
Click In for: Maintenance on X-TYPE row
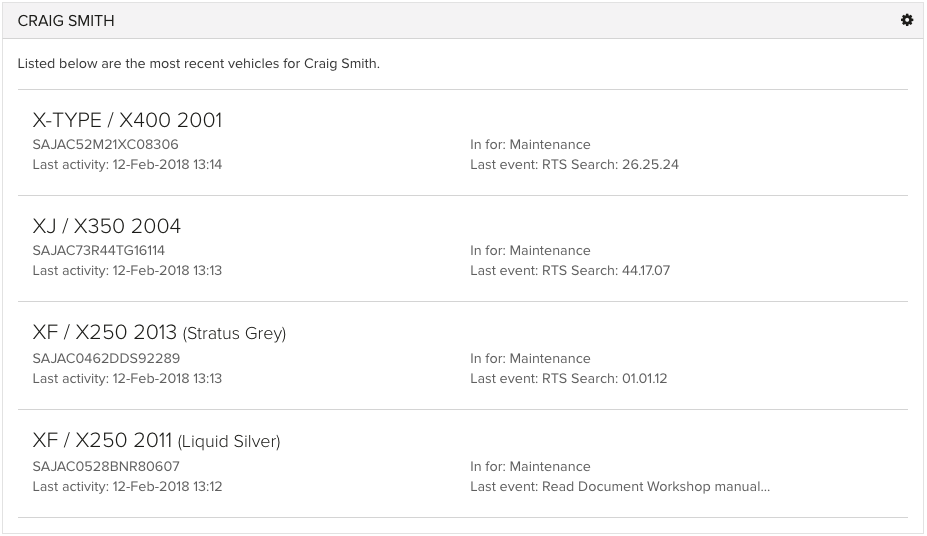point(530,144)
